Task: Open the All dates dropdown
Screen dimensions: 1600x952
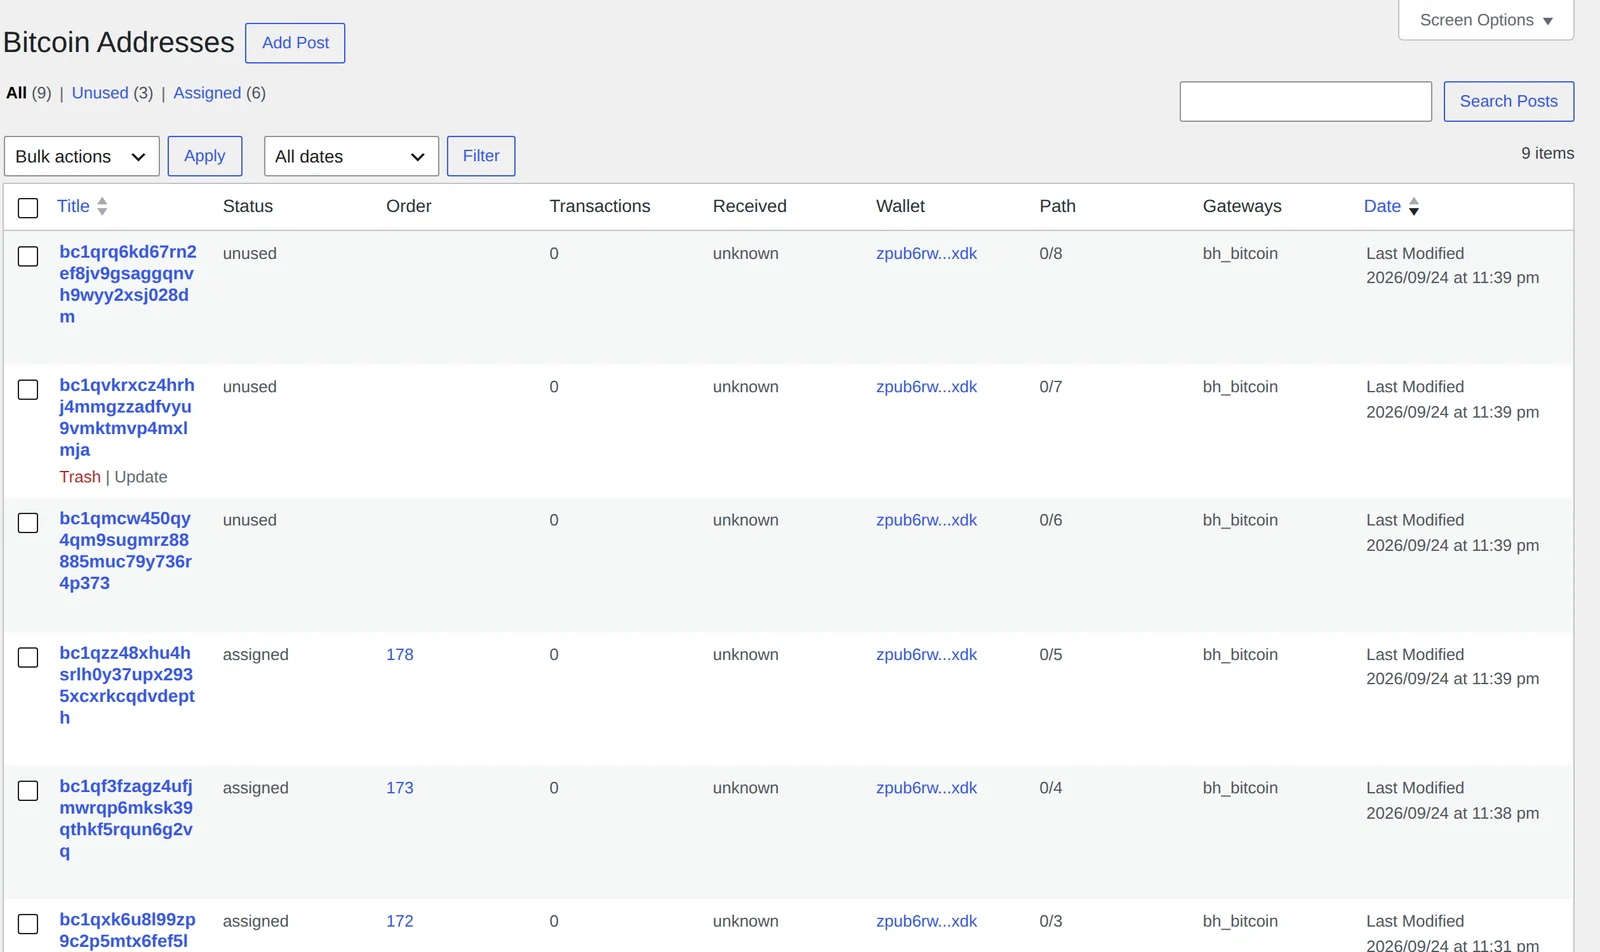Action: [351, 156]
